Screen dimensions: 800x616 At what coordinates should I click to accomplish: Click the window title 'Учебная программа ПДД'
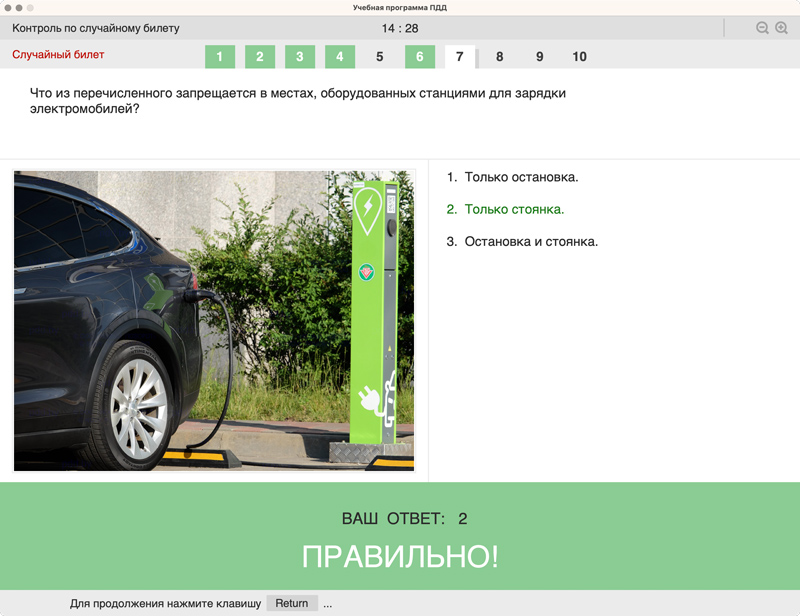pos(400,8)
